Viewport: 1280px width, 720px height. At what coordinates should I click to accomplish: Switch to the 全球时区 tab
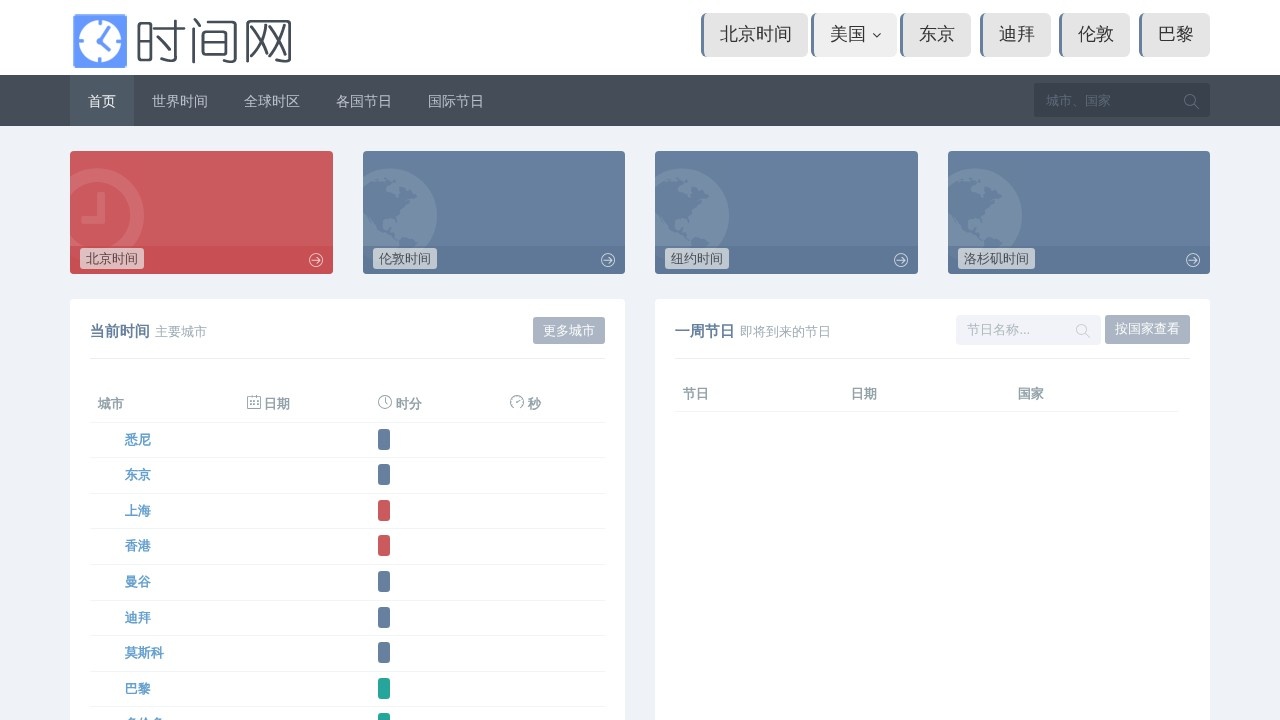272,101
